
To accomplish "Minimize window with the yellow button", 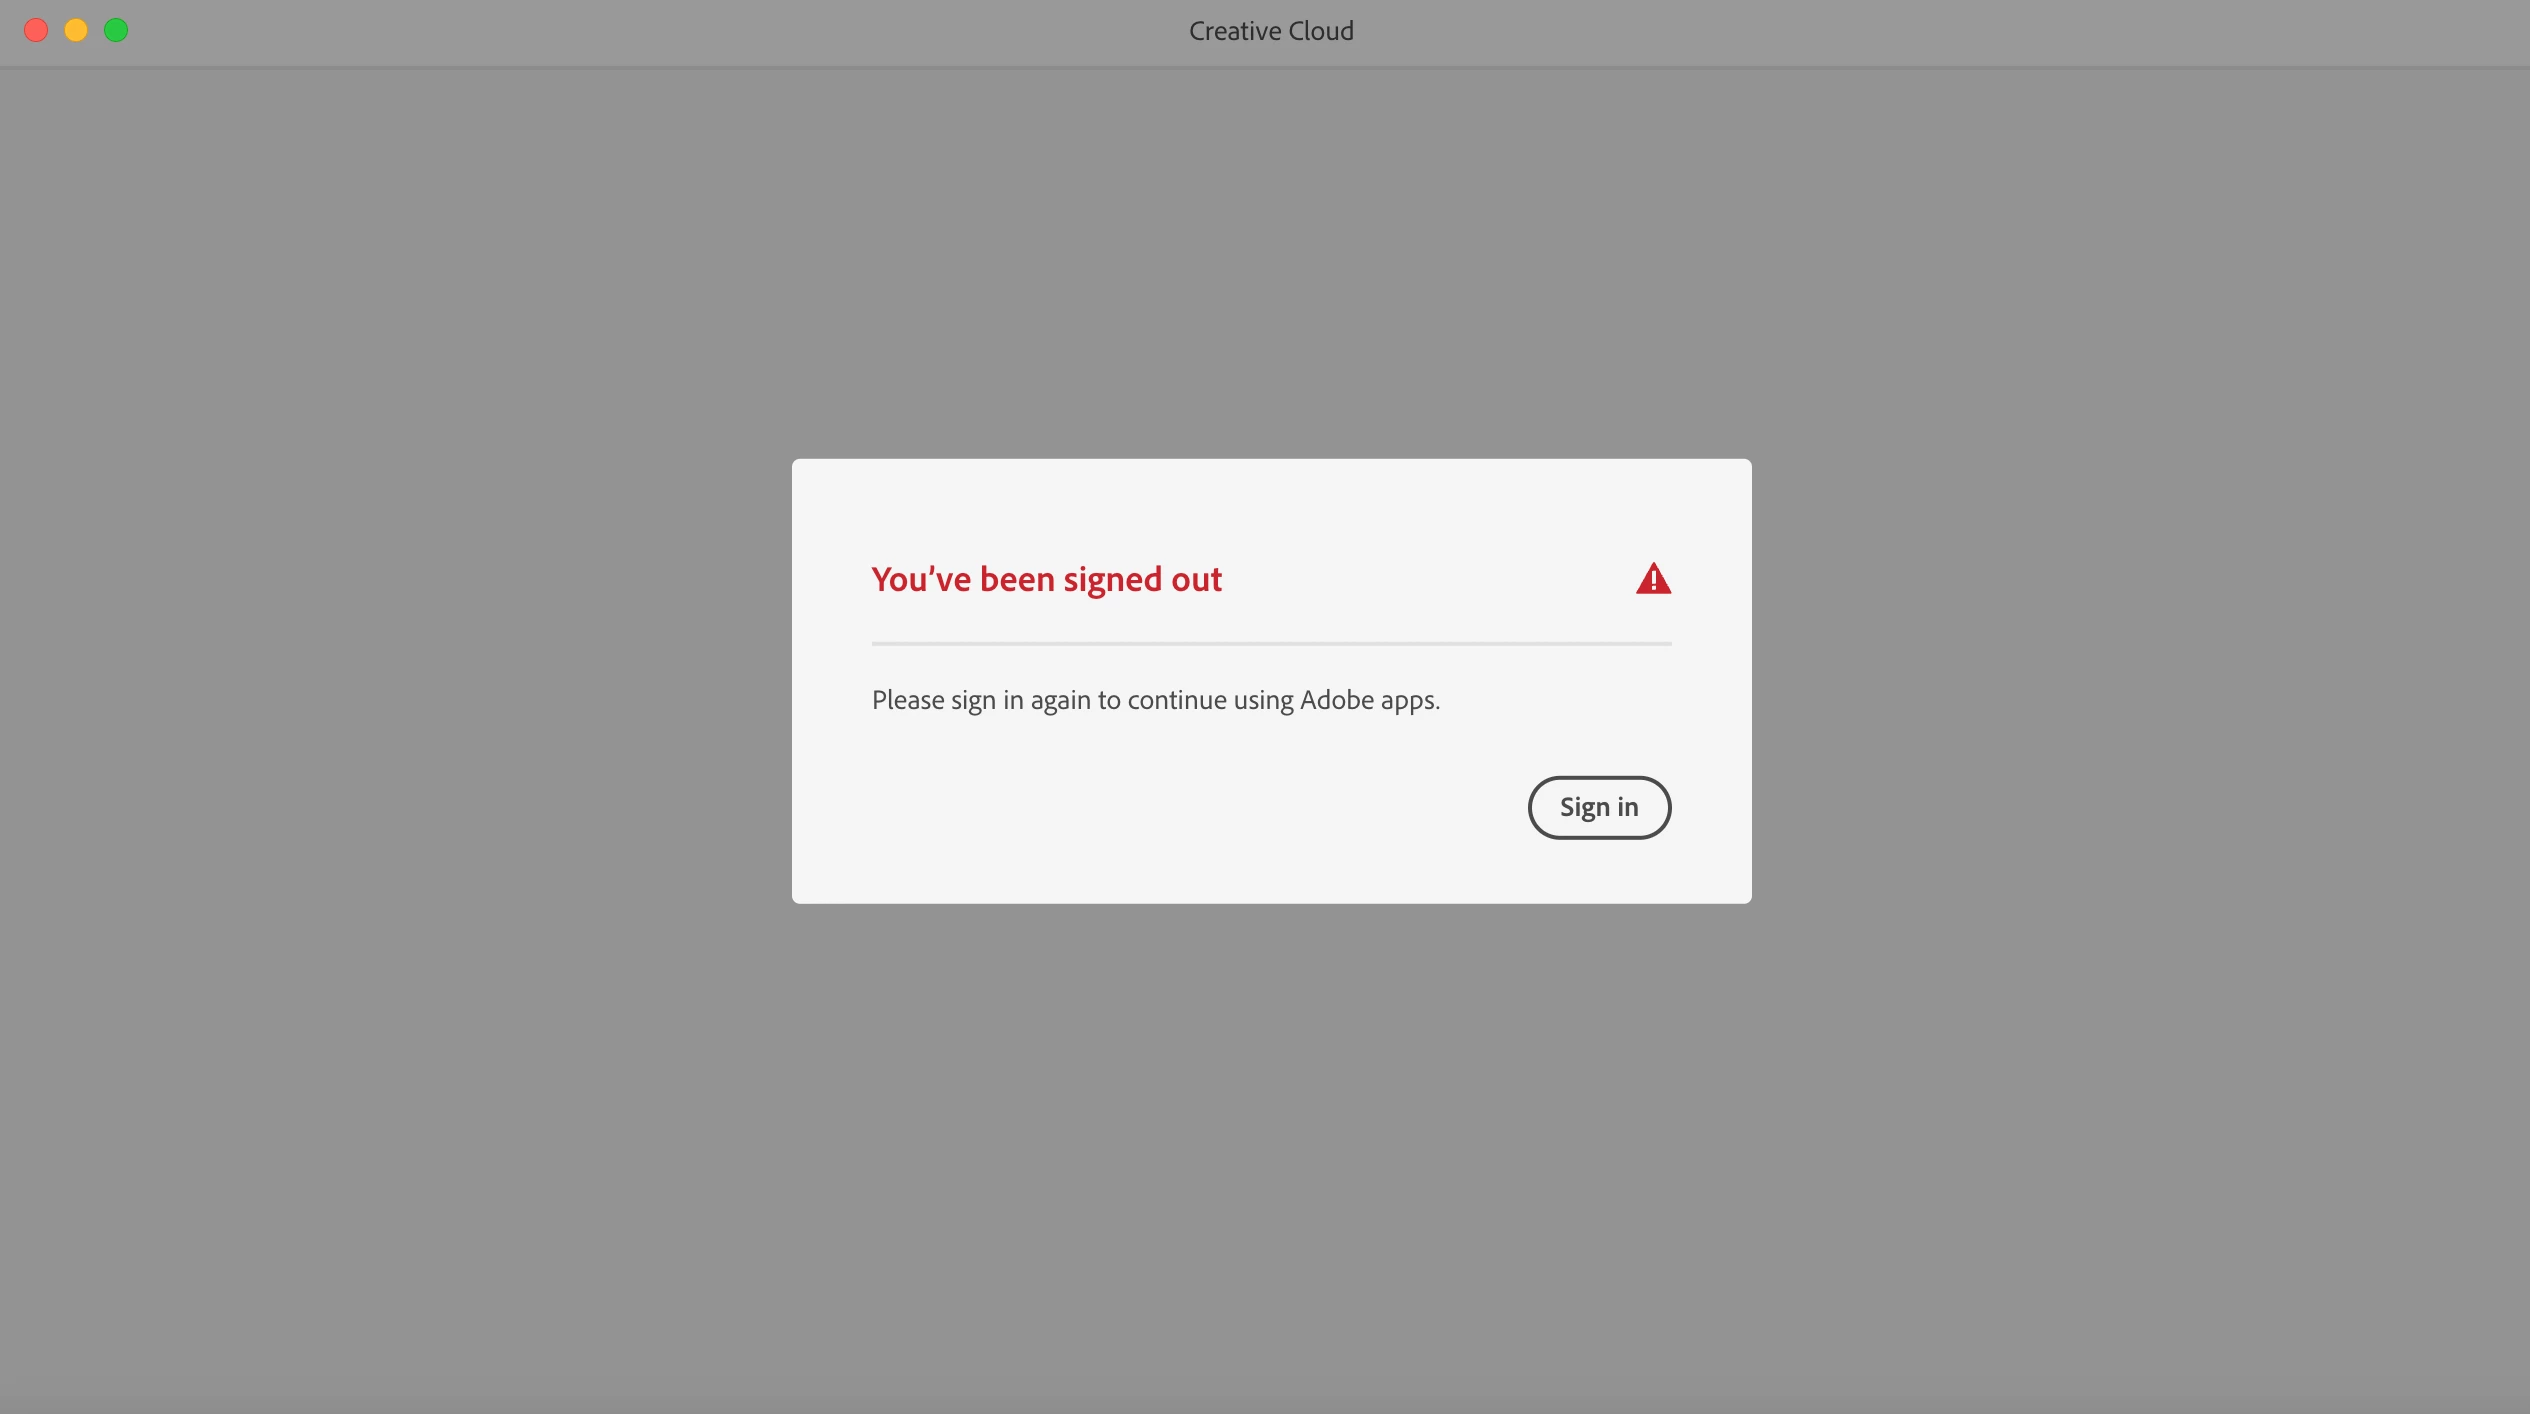I will pyautogui.click(x=76, y=30).
